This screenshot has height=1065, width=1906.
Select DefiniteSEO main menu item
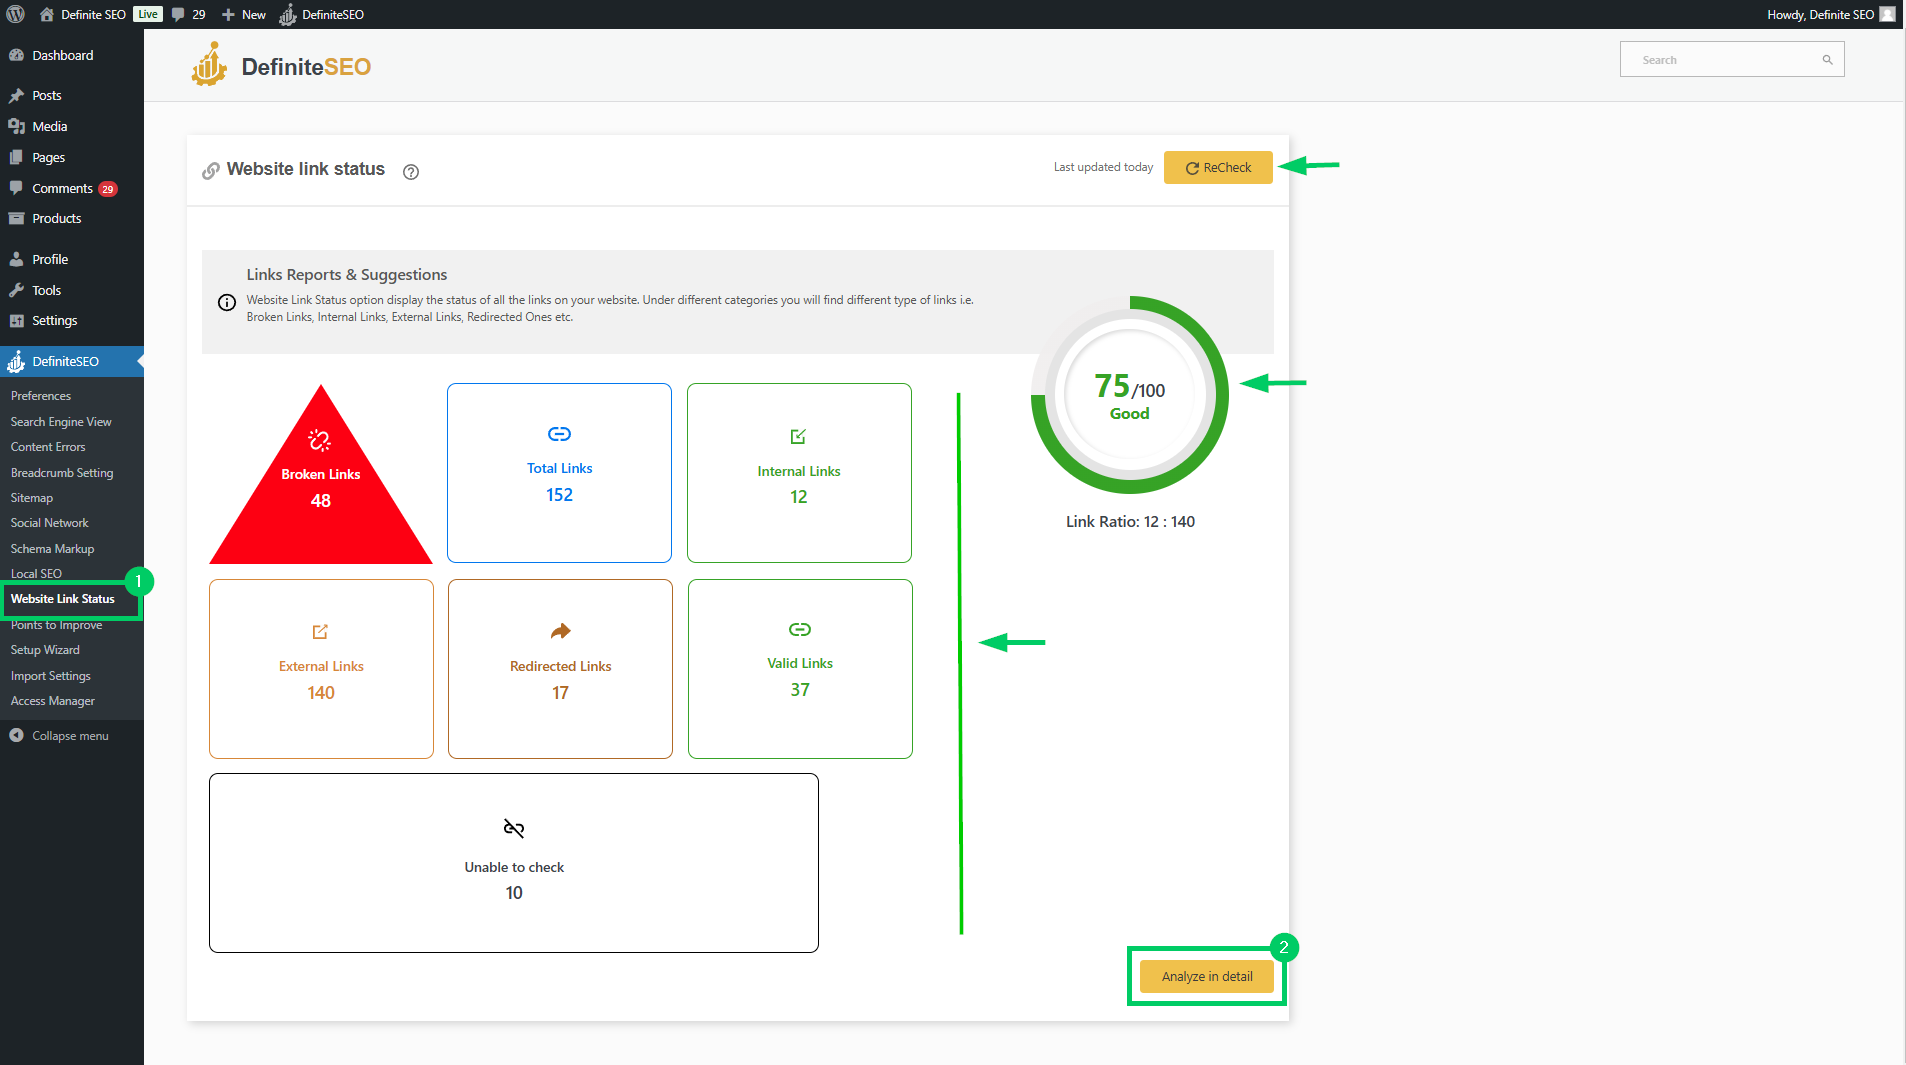tap(72, 361)
